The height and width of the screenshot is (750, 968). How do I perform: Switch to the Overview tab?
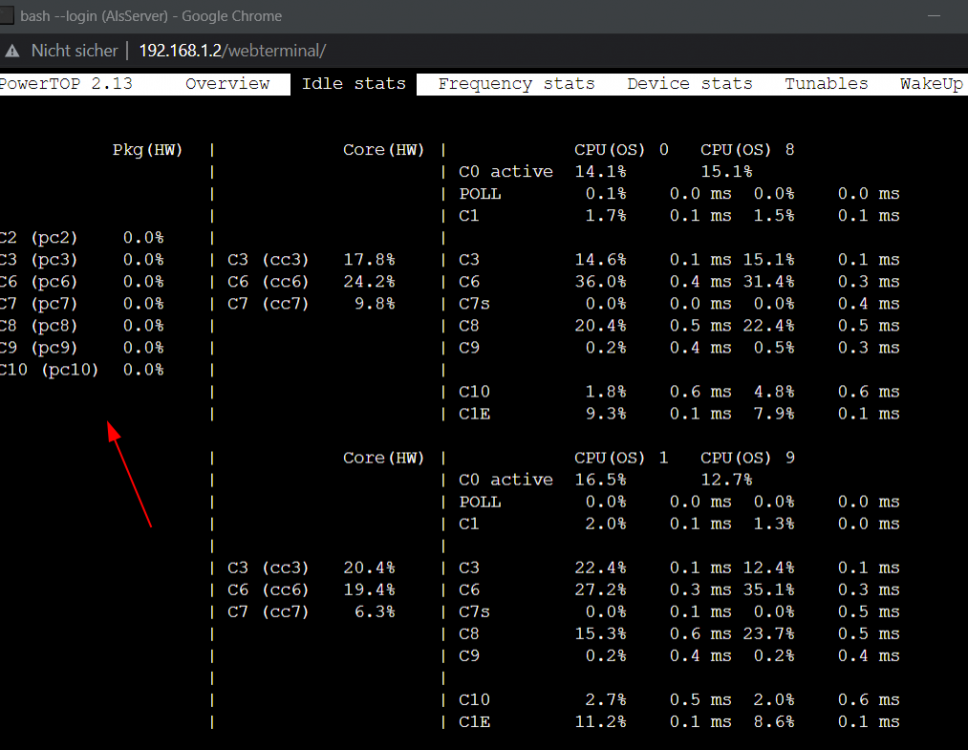point(227,84)
